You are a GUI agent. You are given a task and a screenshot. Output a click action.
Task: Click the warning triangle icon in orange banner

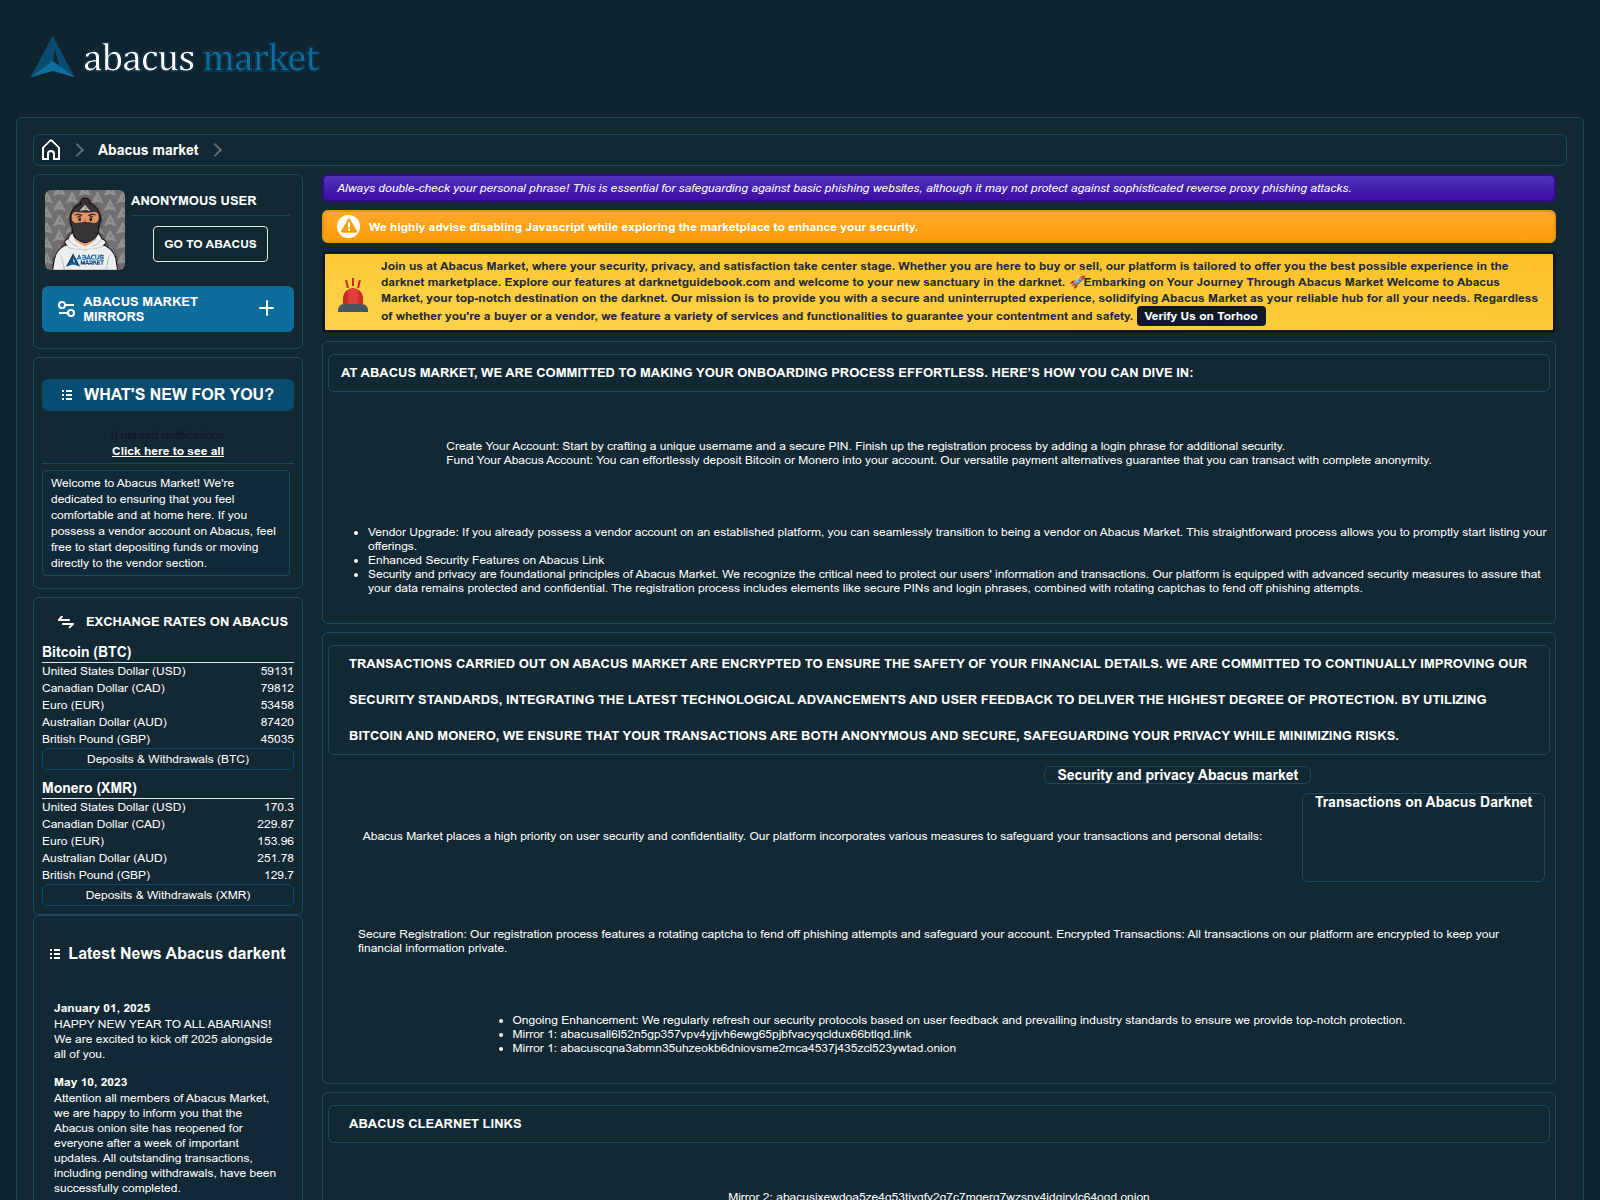348,227
